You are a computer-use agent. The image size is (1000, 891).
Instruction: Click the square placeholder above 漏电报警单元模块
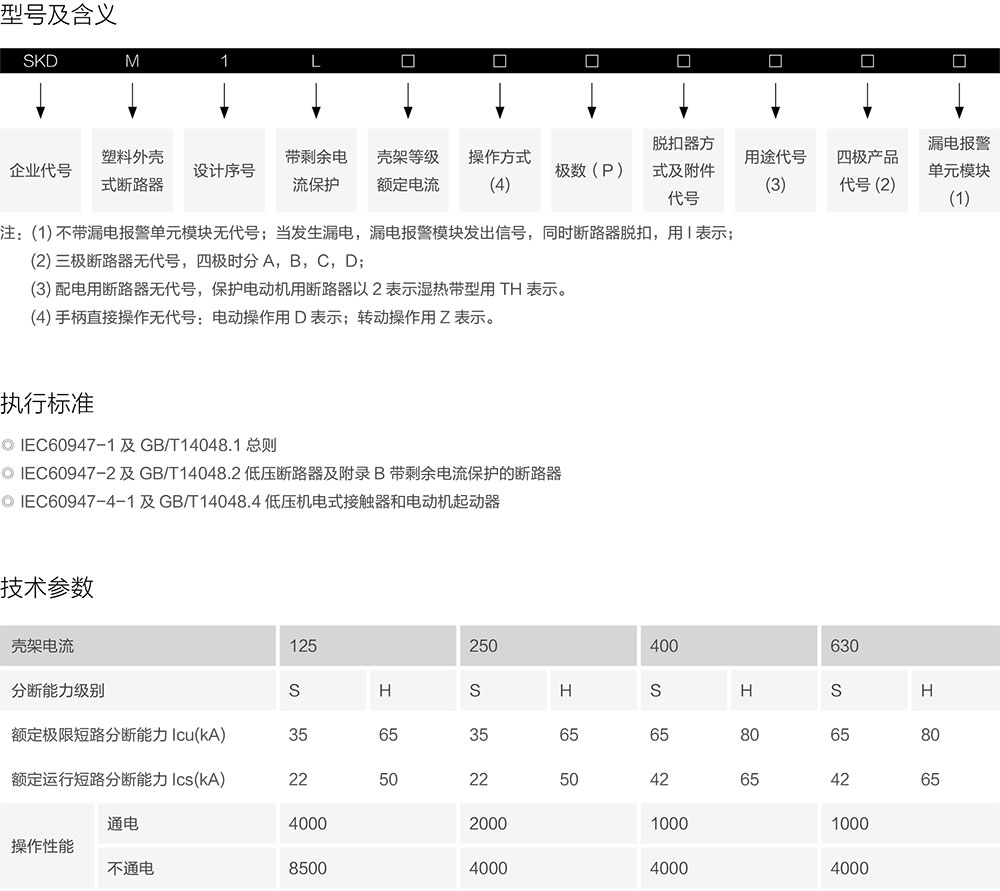[x=959, y=61]
